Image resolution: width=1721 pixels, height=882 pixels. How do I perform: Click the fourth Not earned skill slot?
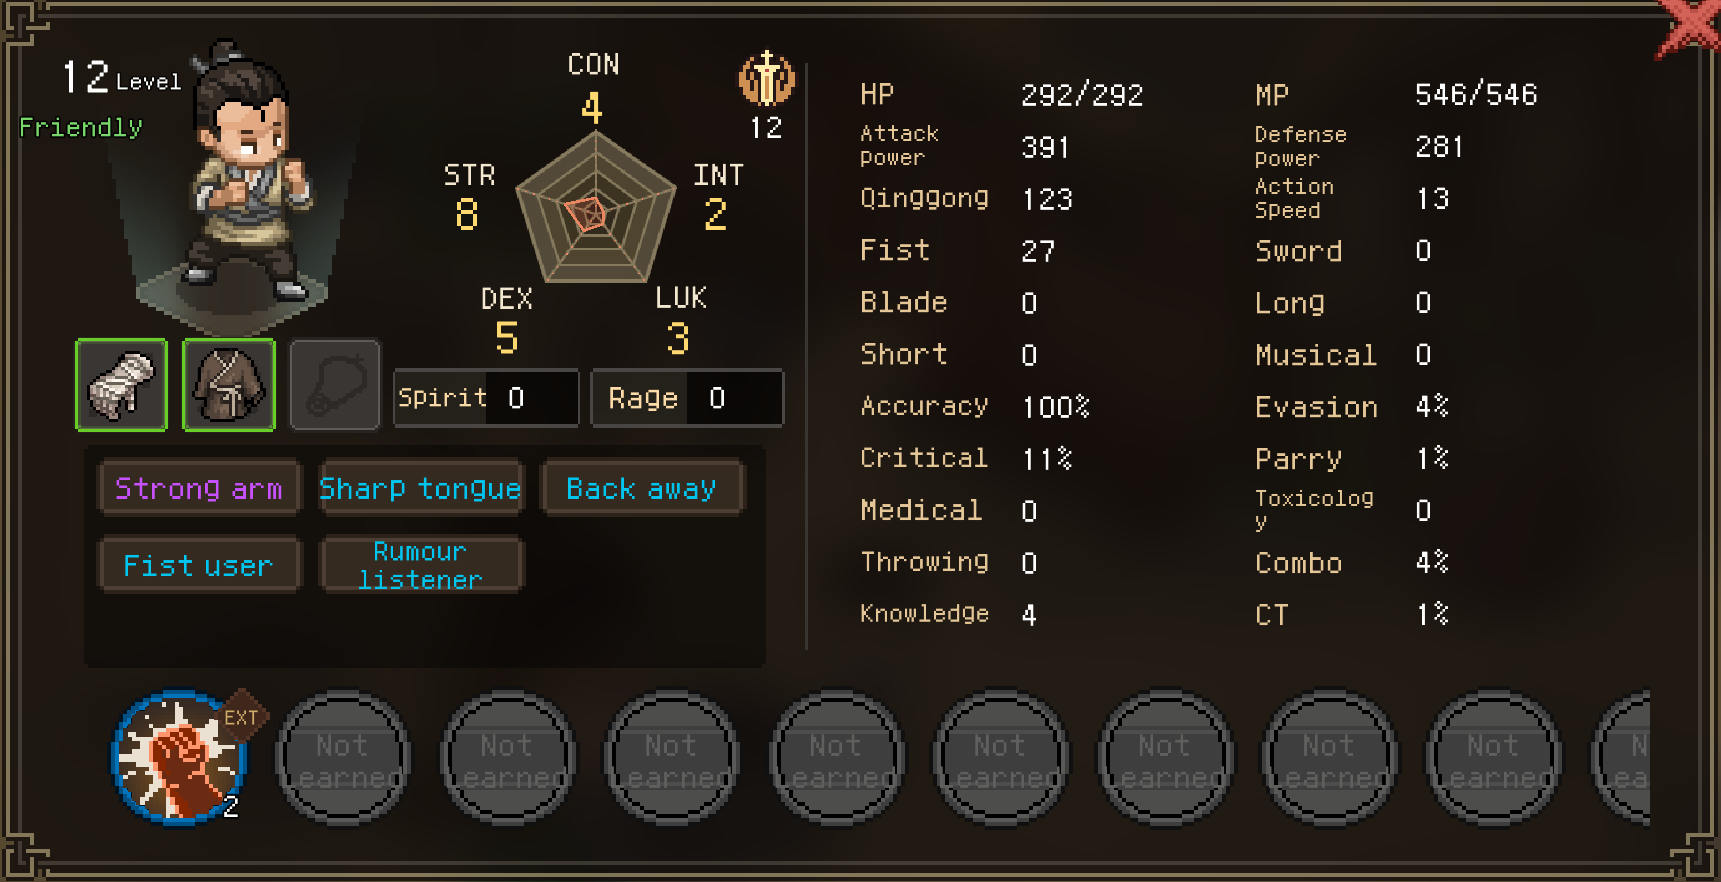(x=836, y=757)
